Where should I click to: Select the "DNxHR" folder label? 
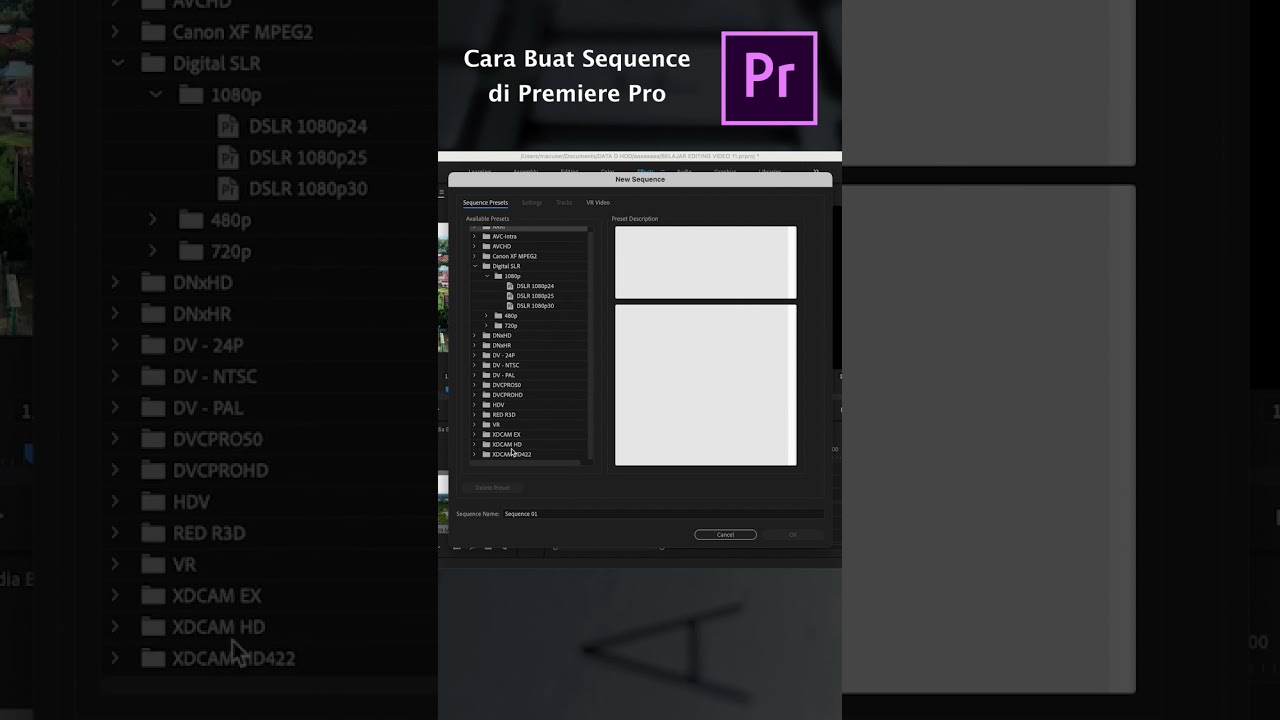(502, 345)
